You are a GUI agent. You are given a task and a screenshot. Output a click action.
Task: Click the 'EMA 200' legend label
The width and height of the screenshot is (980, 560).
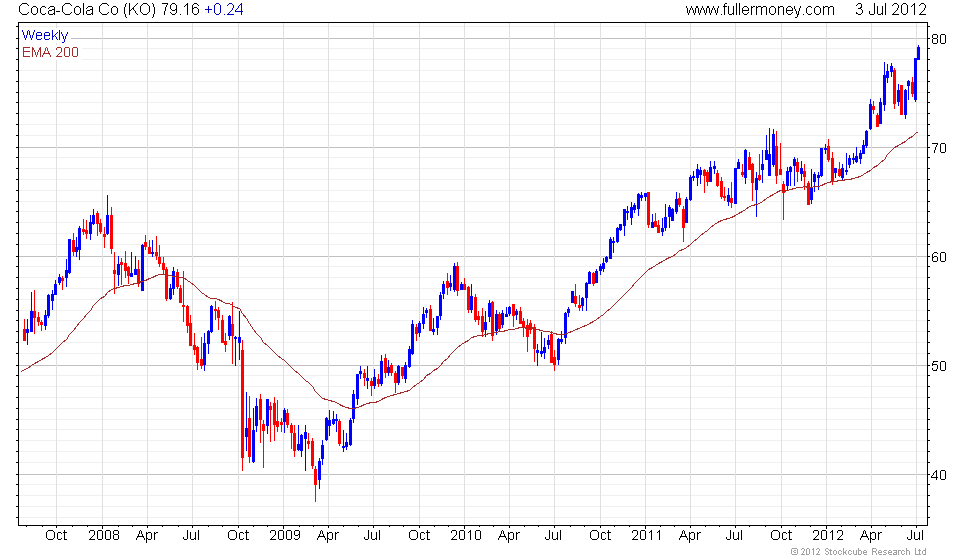[51, 52]
